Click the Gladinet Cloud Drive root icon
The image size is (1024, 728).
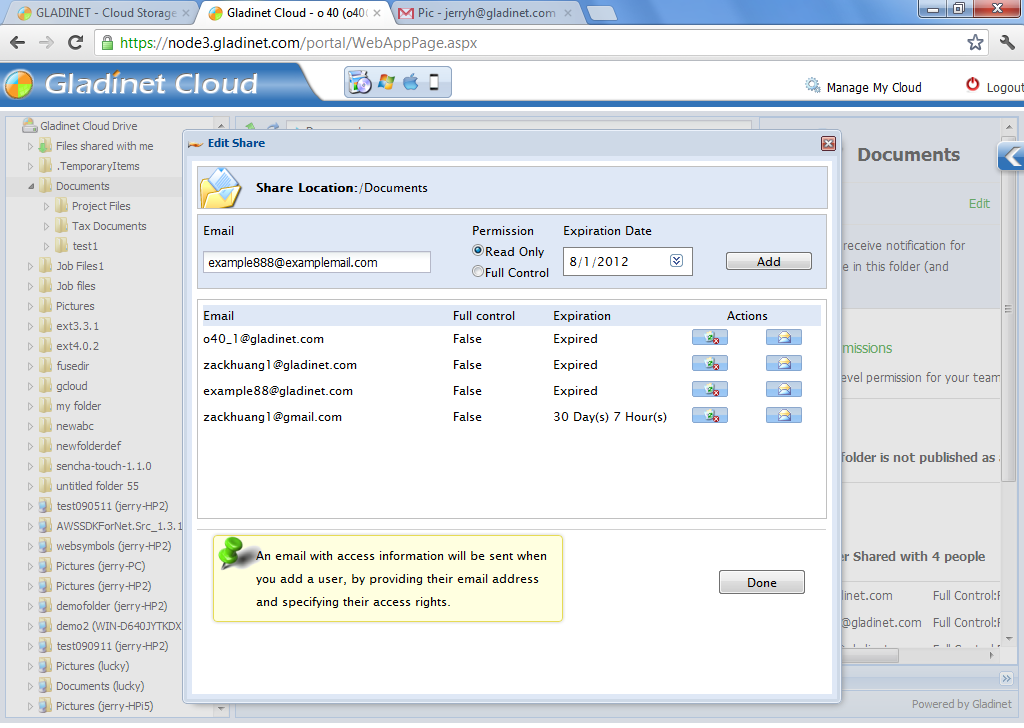[x=29, y=125]
